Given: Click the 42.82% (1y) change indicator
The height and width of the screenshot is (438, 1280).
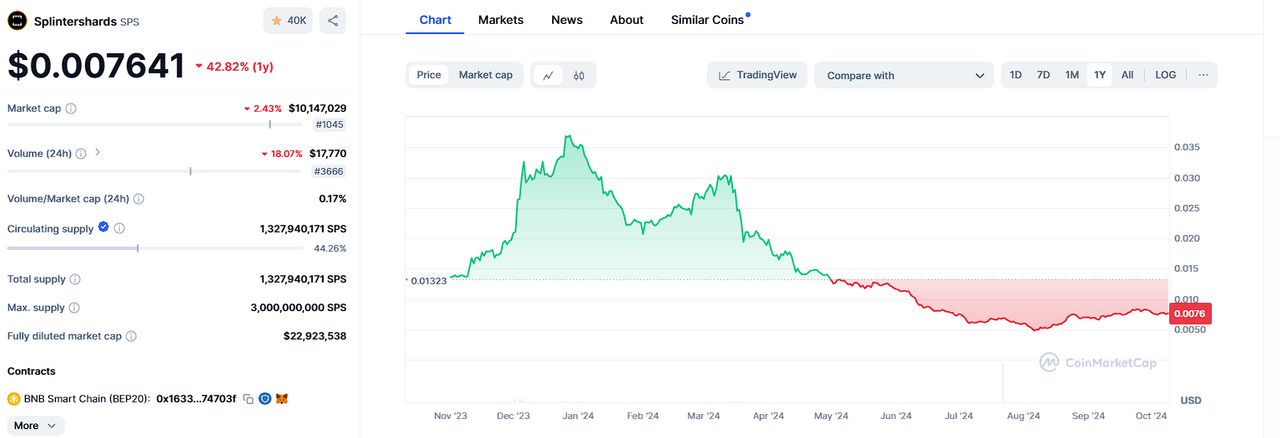Looking at the screenshot, I should [234, 67].
